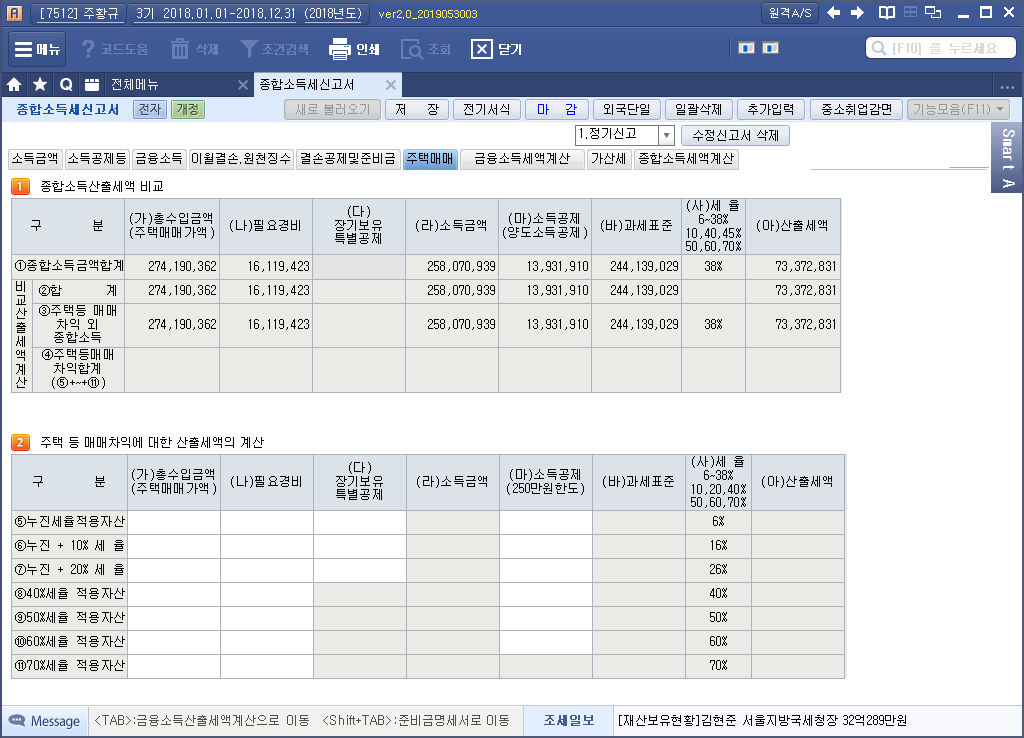Close the 종합소득세신고서 document tab
The image size is (1024, 738).
click(391, 85)
